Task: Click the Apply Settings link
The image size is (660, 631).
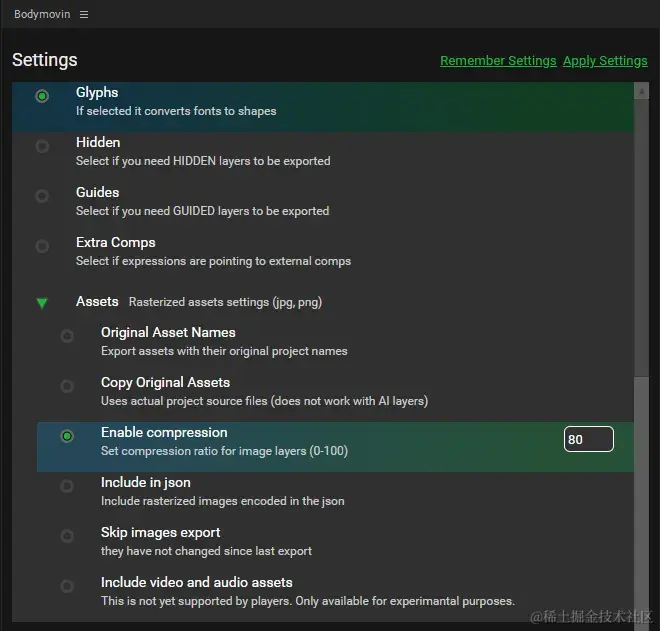Action: [x=605, y=61]
